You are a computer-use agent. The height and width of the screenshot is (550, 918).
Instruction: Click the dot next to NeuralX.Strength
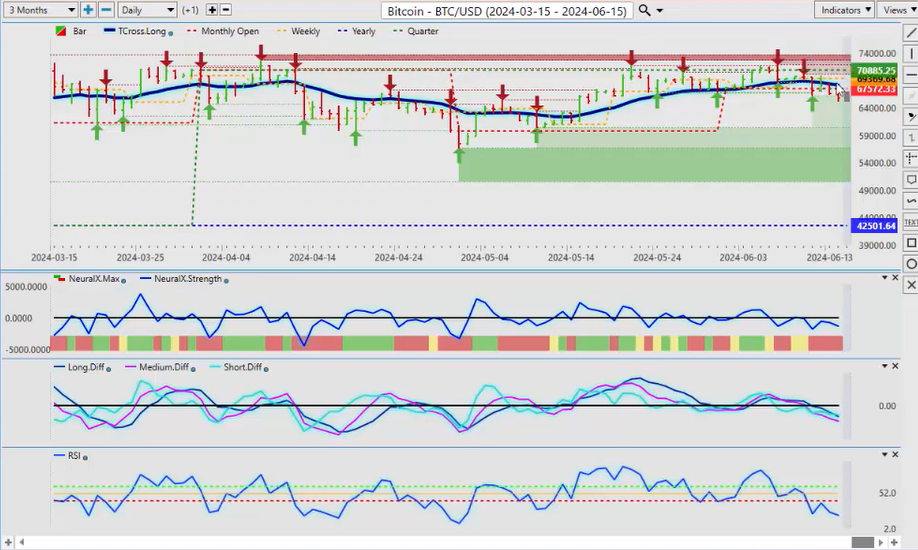coord(226,281)
